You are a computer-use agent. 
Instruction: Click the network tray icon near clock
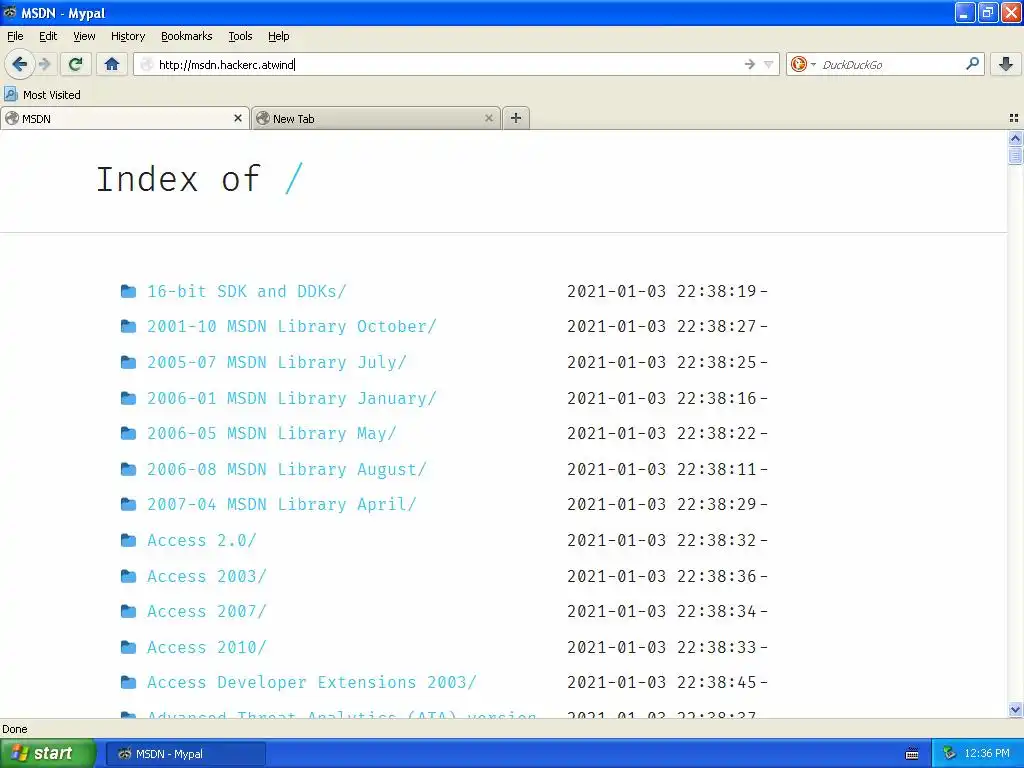[x=950, y=754]
